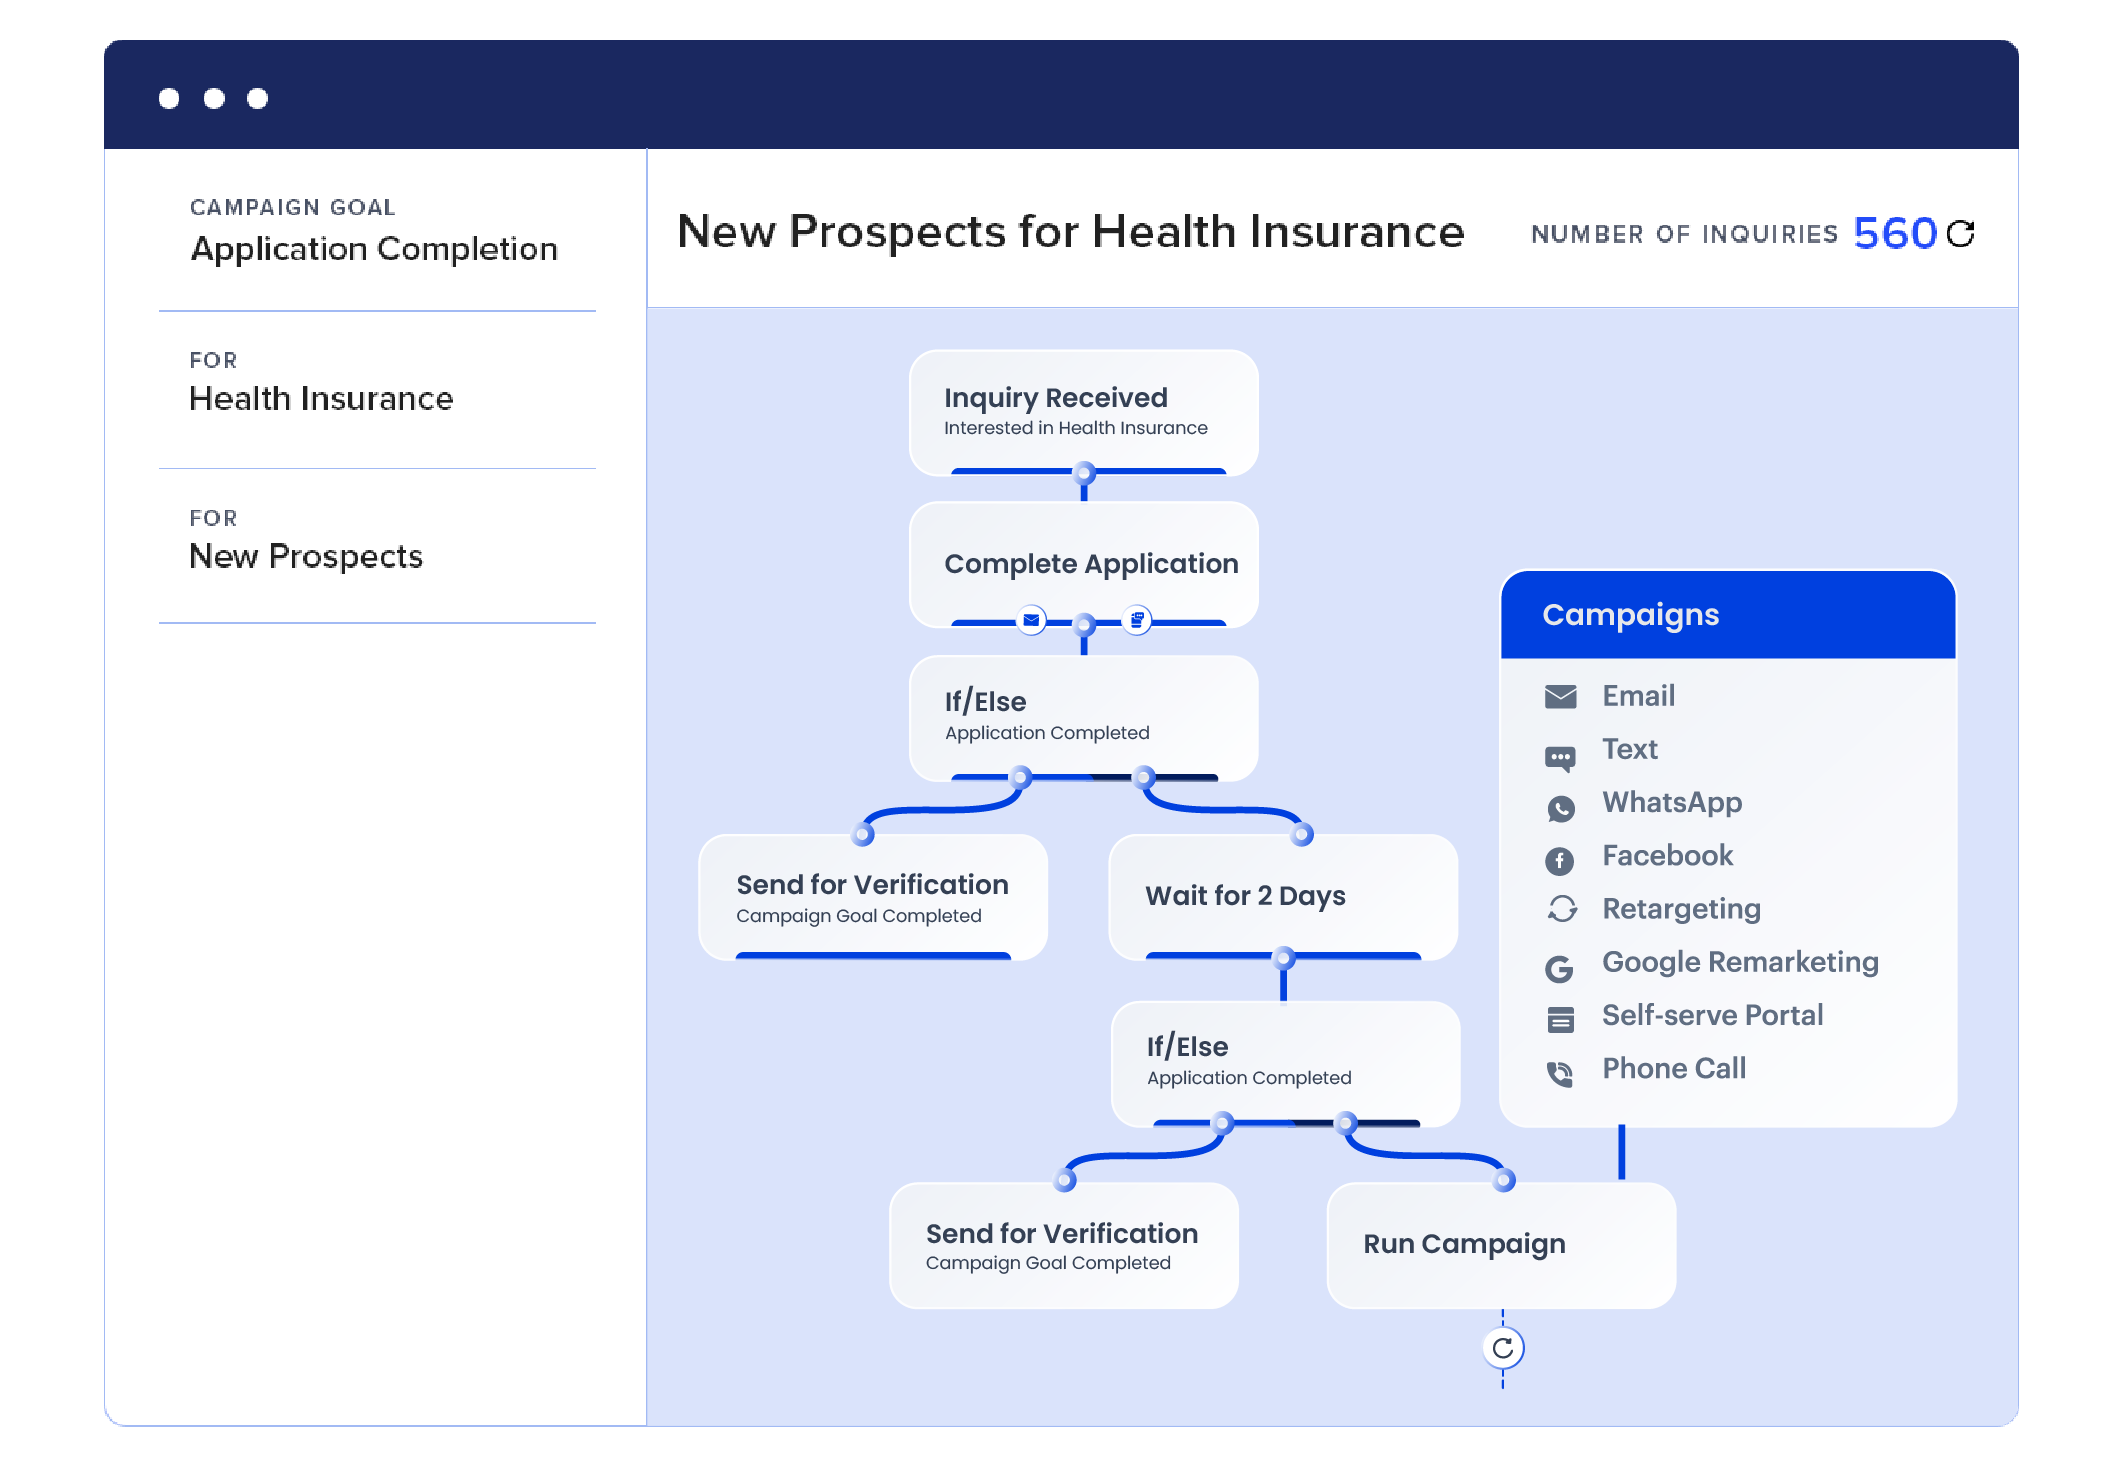Click the New Prospects for Health Insurance title

click(1071, 231)
